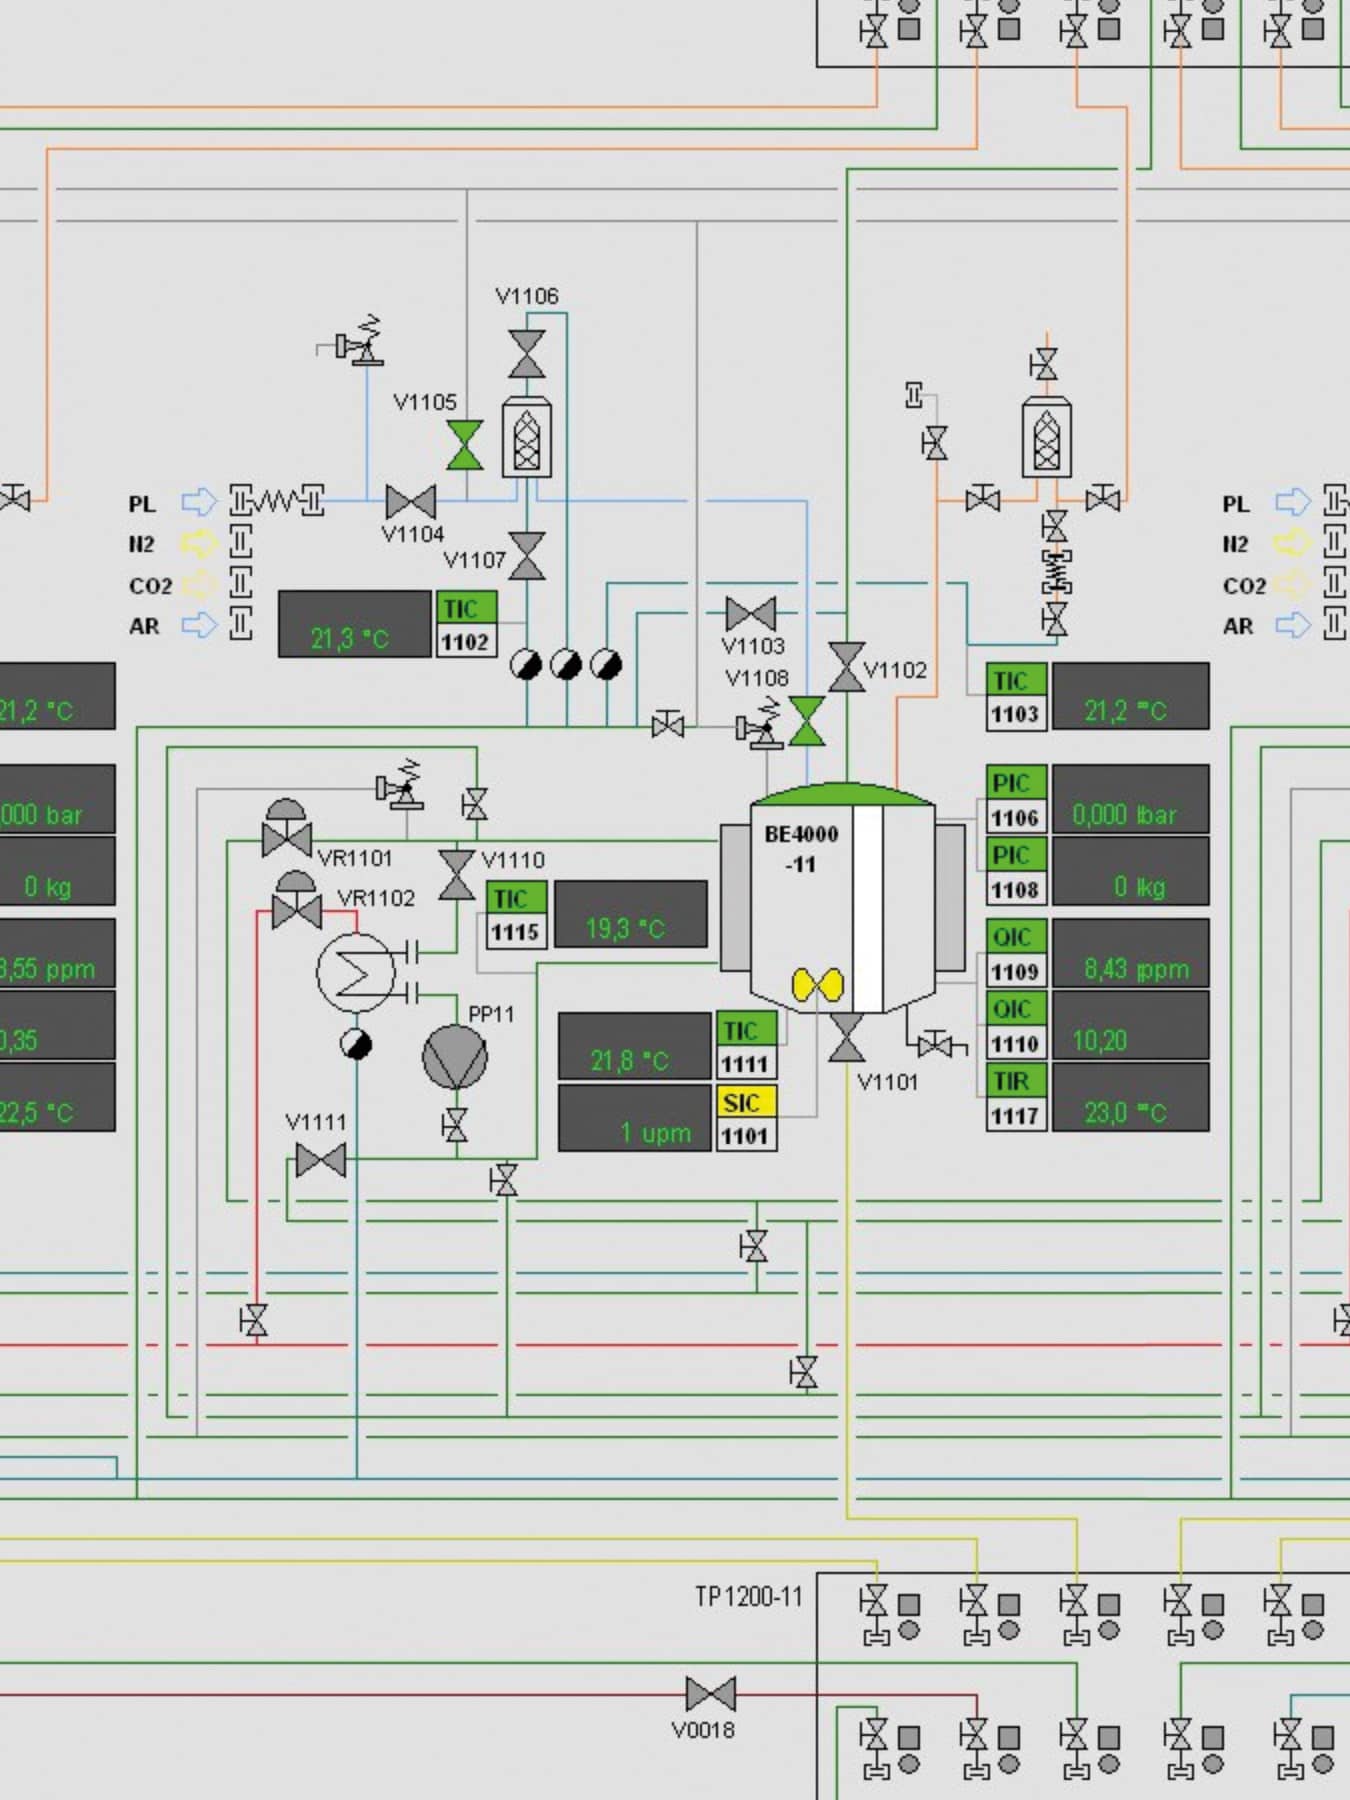Click the green valve V1108
Viewport: 1350px width, 1800px height.
click(x=807, y=721)
